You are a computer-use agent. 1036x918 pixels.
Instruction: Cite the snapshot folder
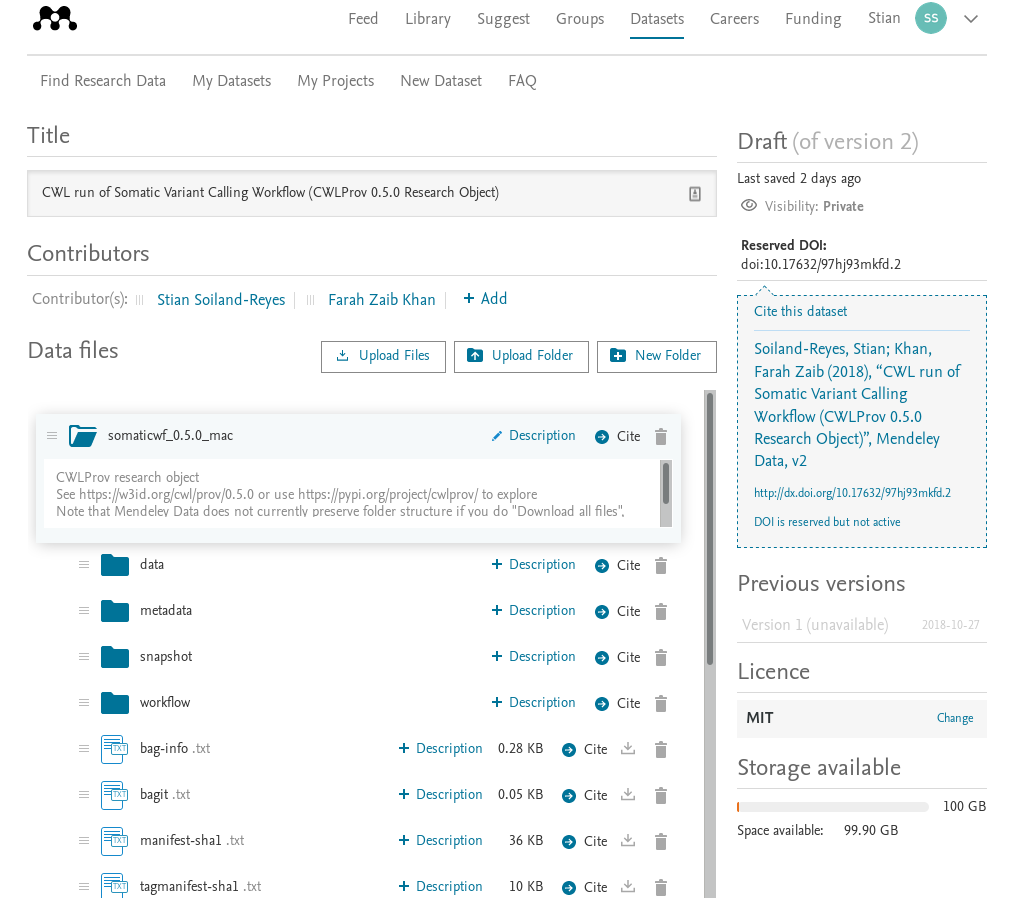pyautogui.click(x=617, y=657)
